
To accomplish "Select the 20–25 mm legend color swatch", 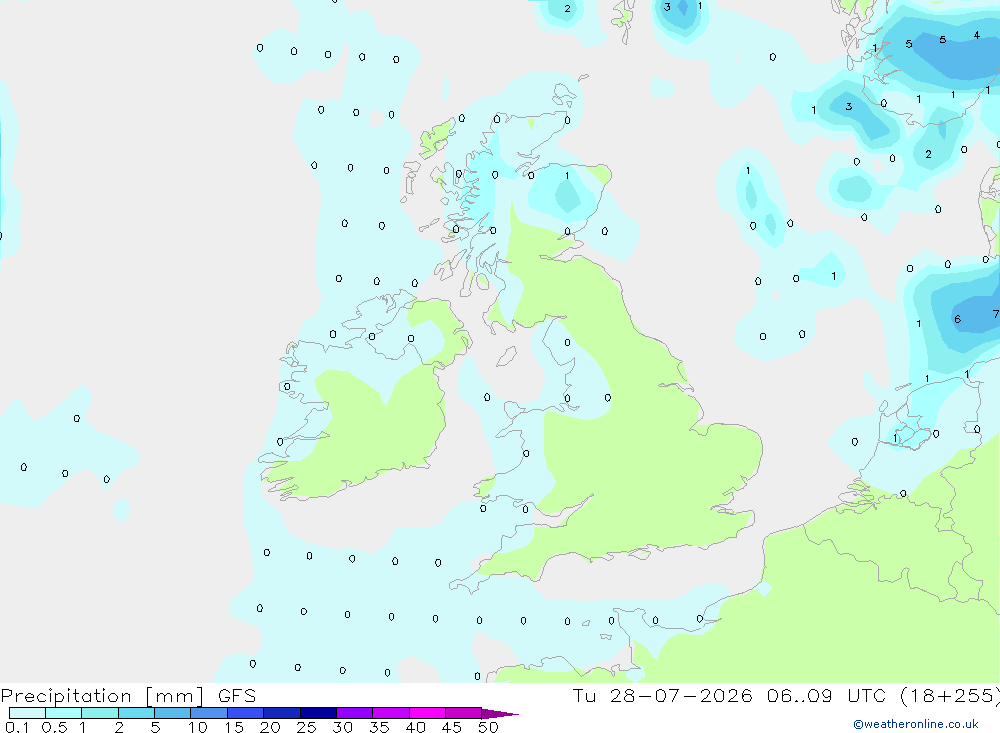I will point(282,713).
